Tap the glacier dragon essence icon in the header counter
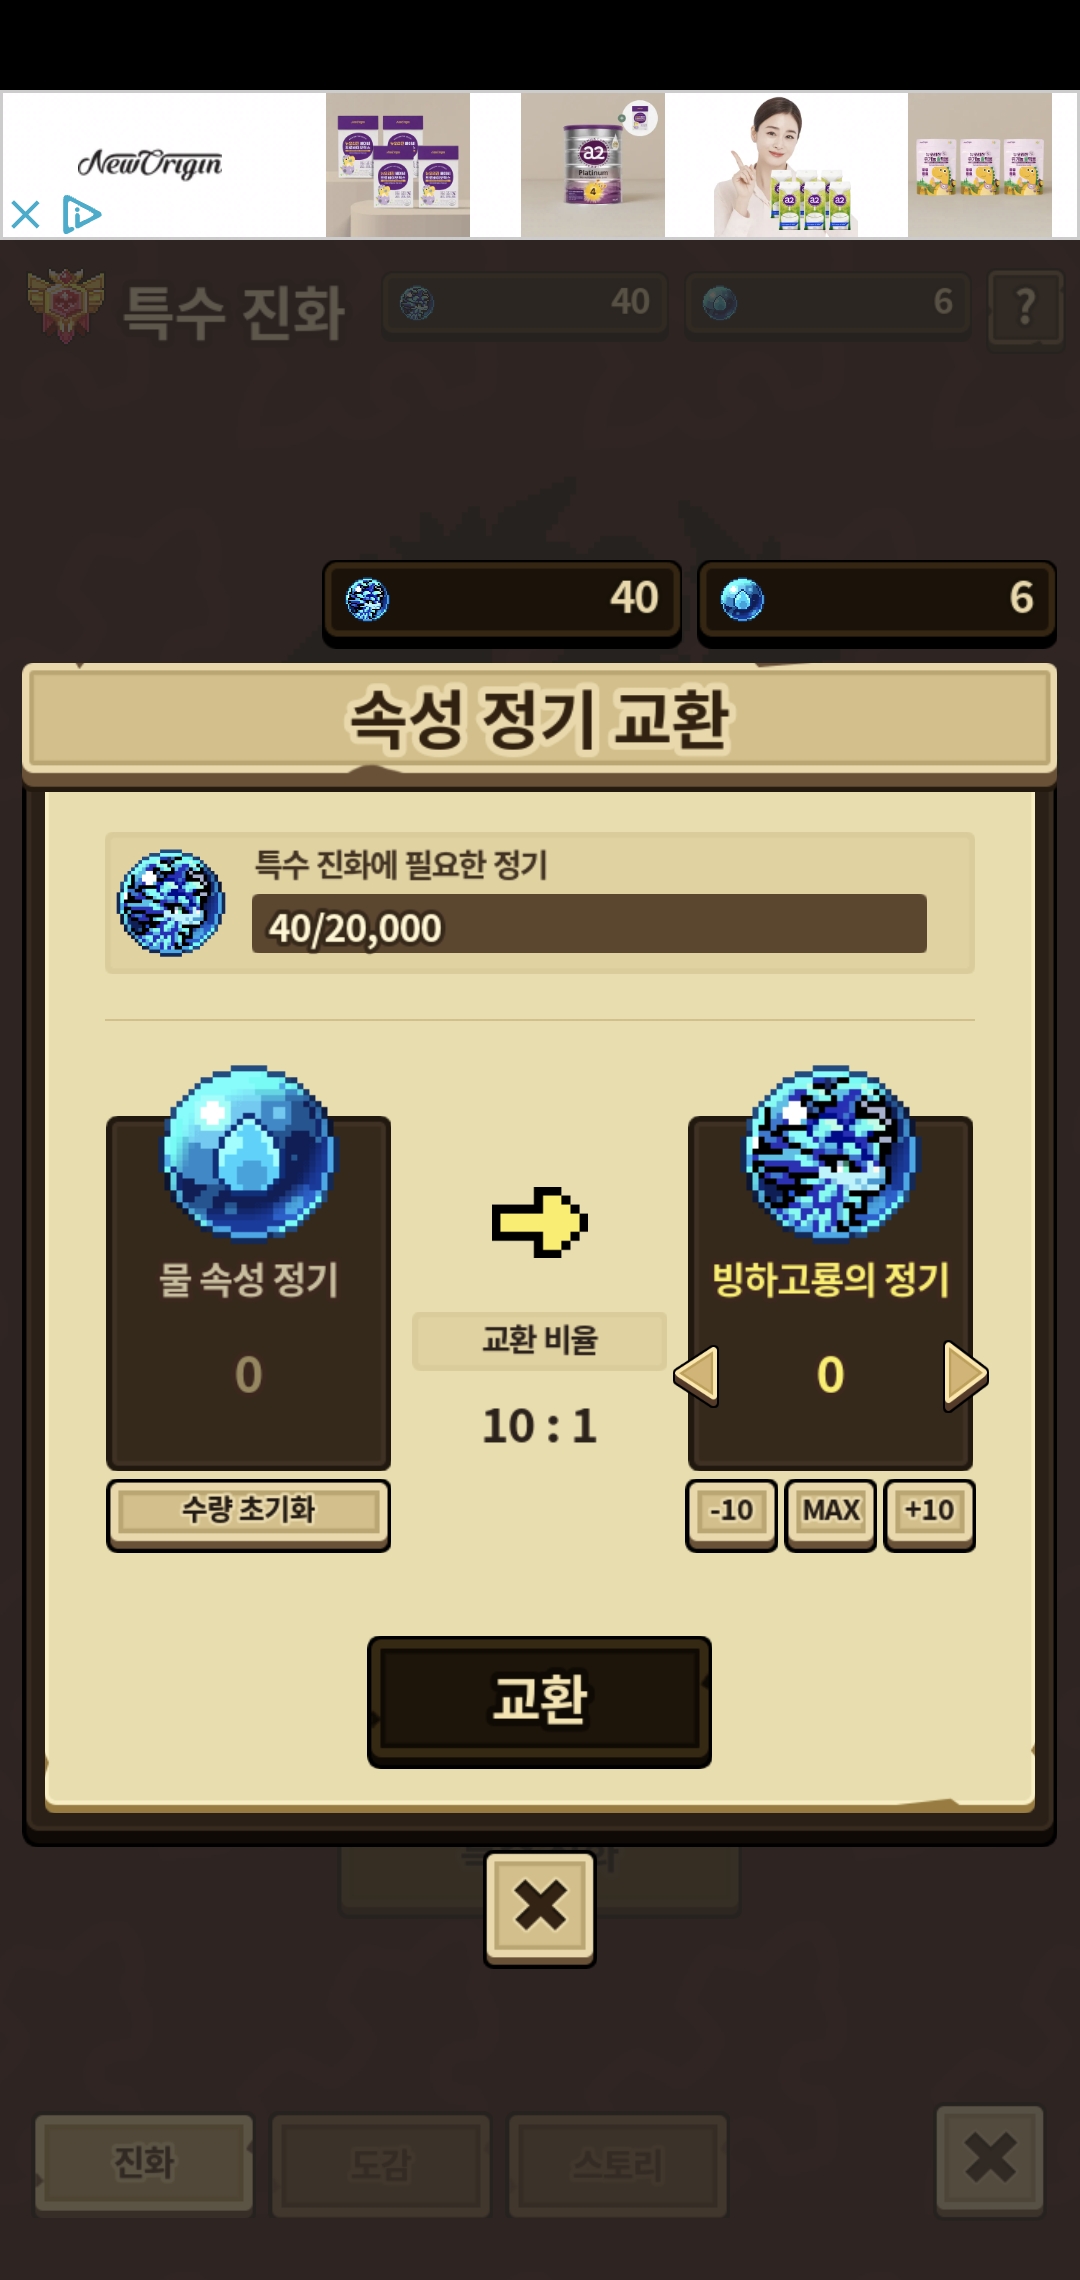Viewport: 1080px width, 2280px height. [x=367, y=600]
